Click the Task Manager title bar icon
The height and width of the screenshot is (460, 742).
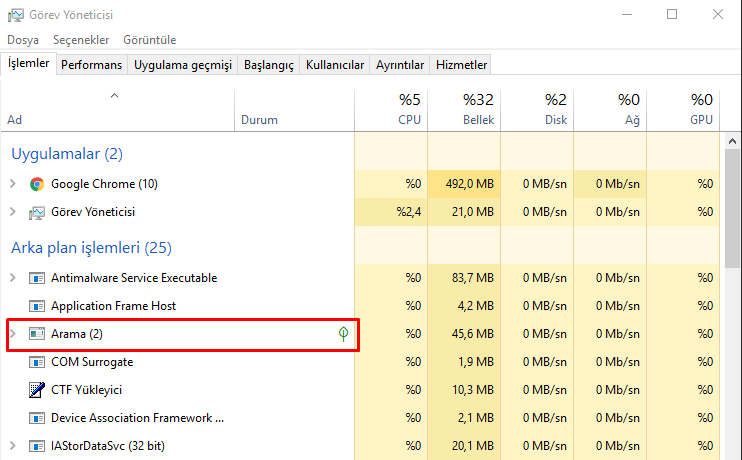14,14
